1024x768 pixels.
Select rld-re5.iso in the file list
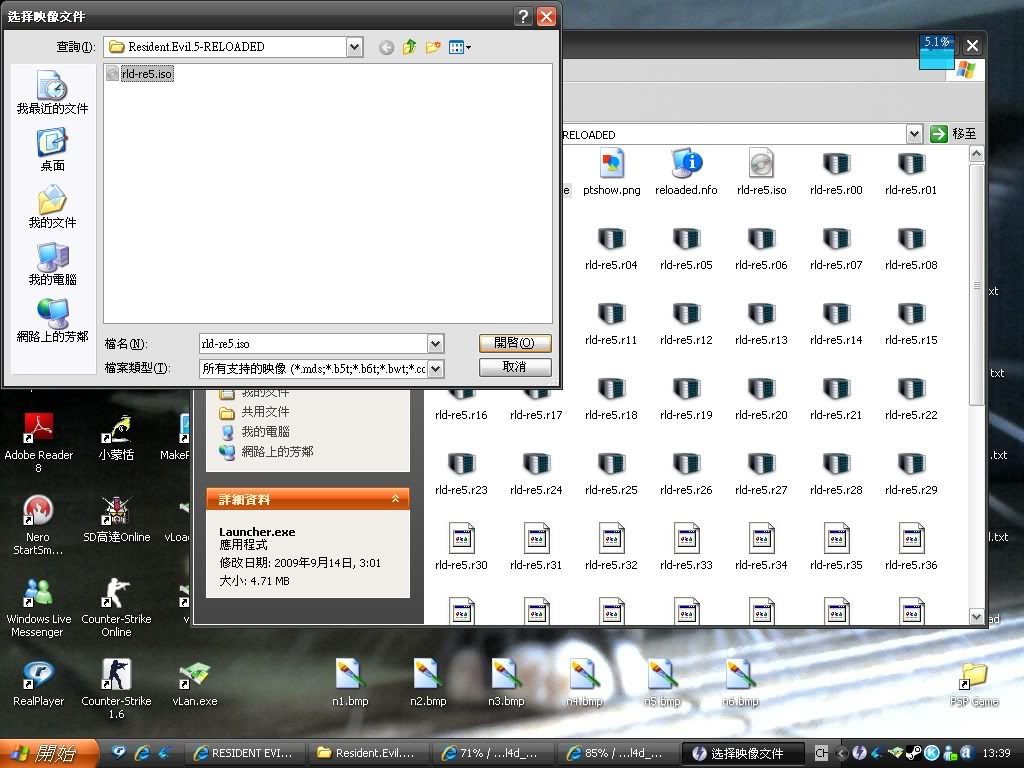click(x=146, y=74)
